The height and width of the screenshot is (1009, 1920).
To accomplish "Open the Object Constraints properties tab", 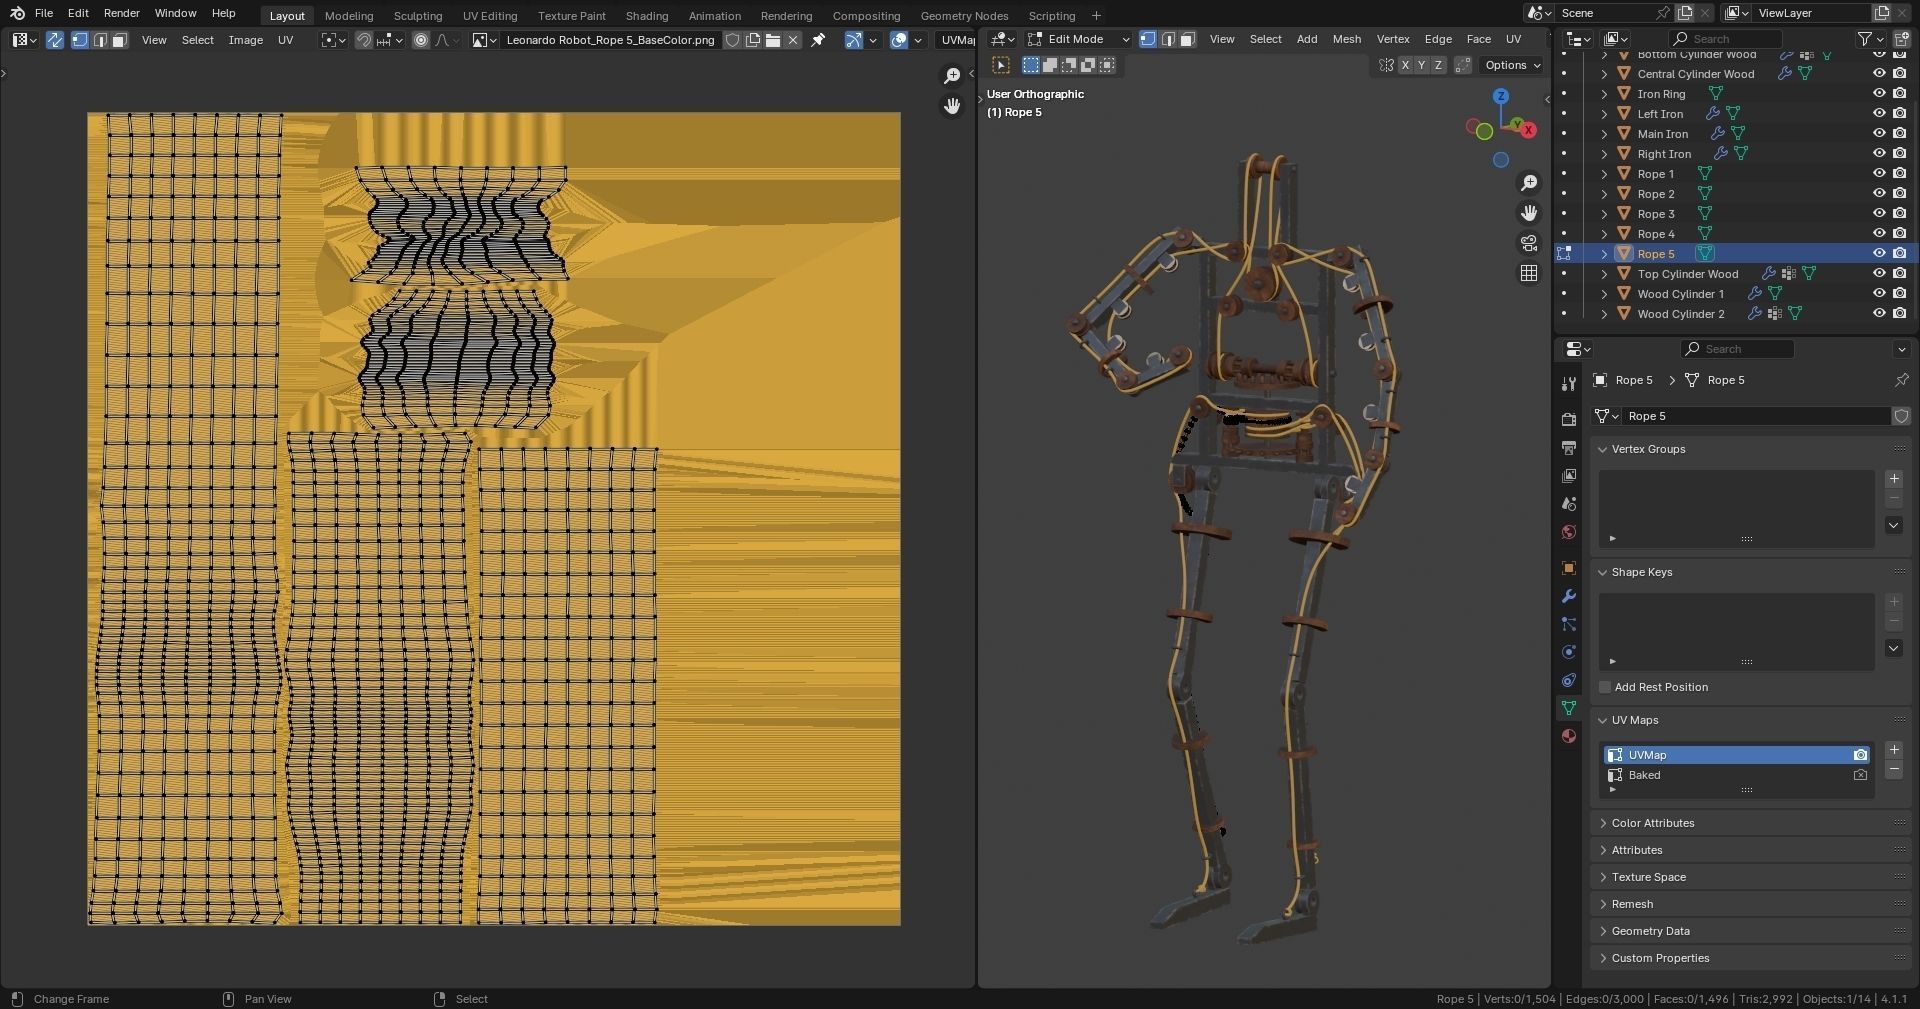I will (1568, 679).
